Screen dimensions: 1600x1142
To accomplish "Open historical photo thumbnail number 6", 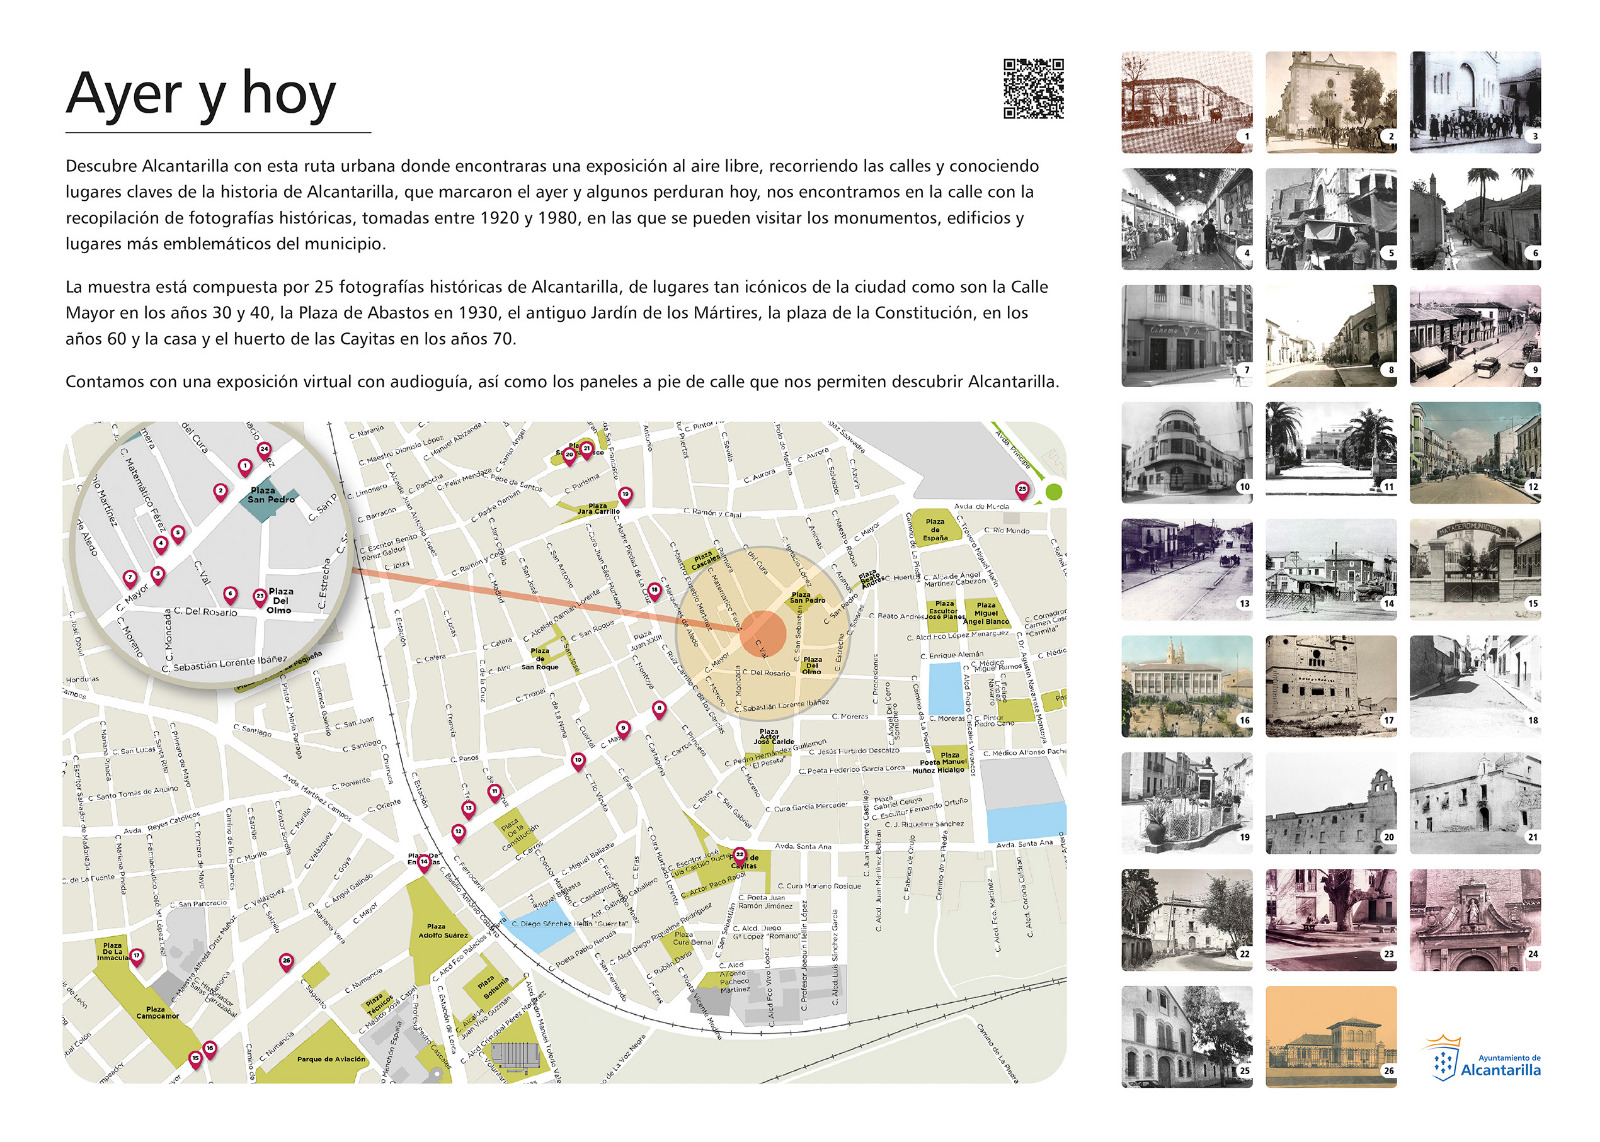I will coord(1475,219).
